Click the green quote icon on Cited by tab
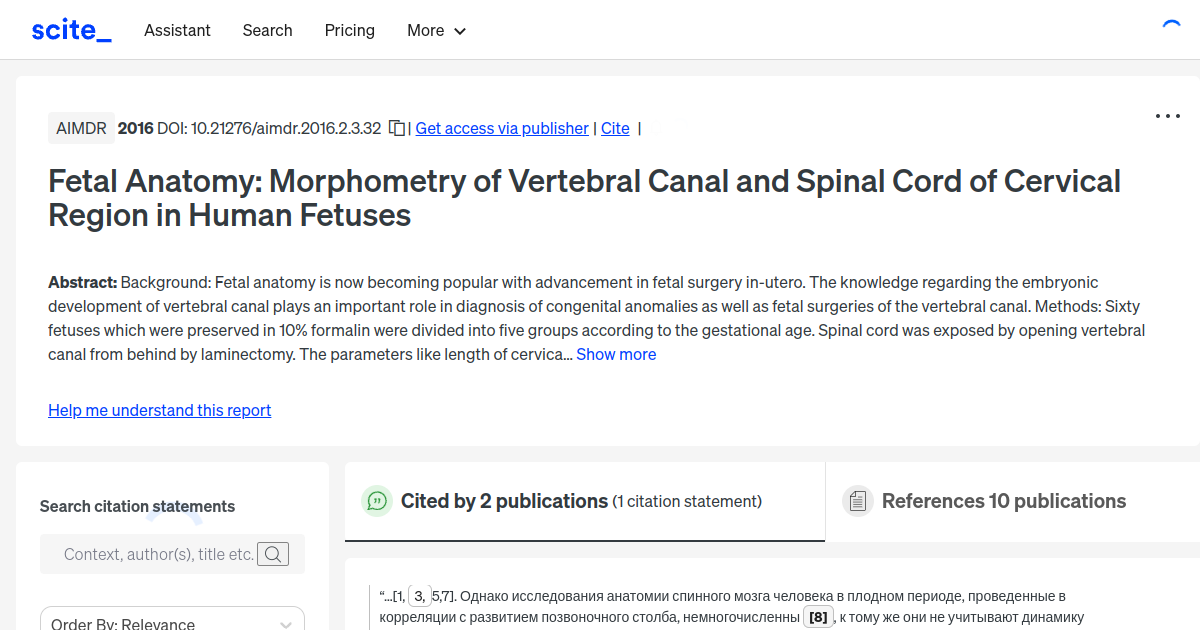 tap(377, 501)
